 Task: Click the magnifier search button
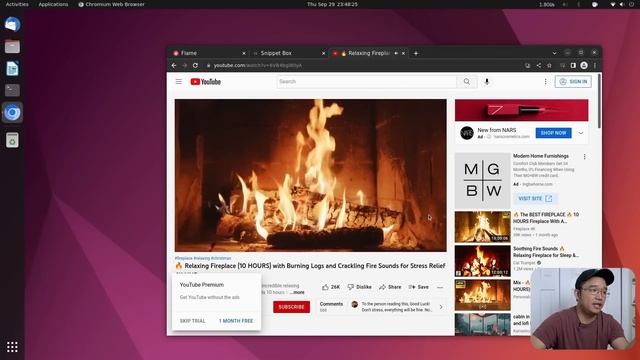(467, 82)
